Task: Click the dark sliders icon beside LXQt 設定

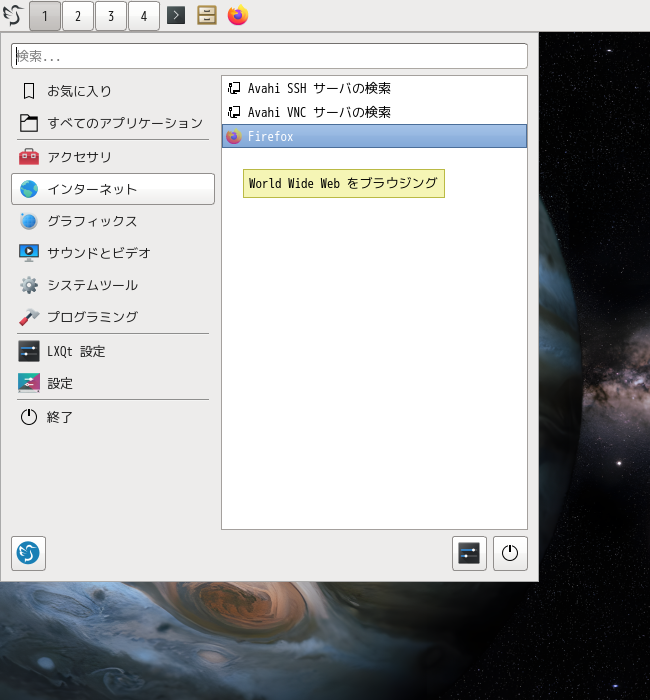Action: (x=29, y=351)
